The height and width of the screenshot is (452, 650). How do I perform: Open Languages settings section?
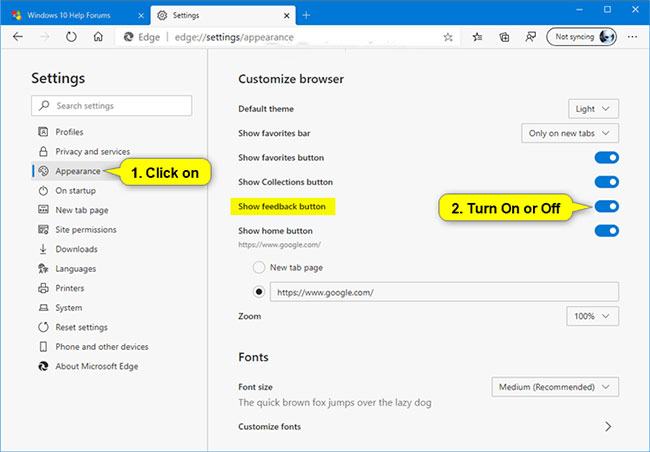(x=75, y=269)
